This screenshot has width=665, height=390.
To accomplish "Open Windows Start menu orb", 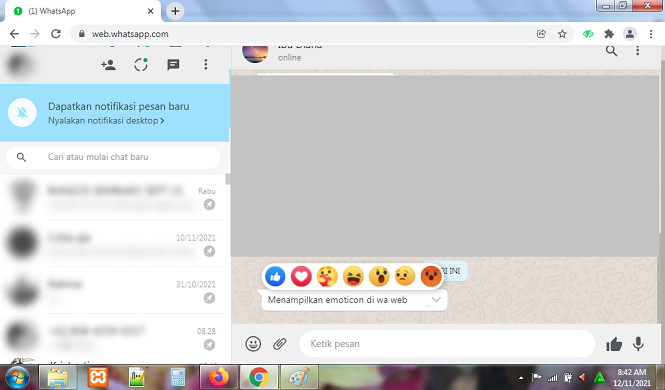I will tap(17, 377).
